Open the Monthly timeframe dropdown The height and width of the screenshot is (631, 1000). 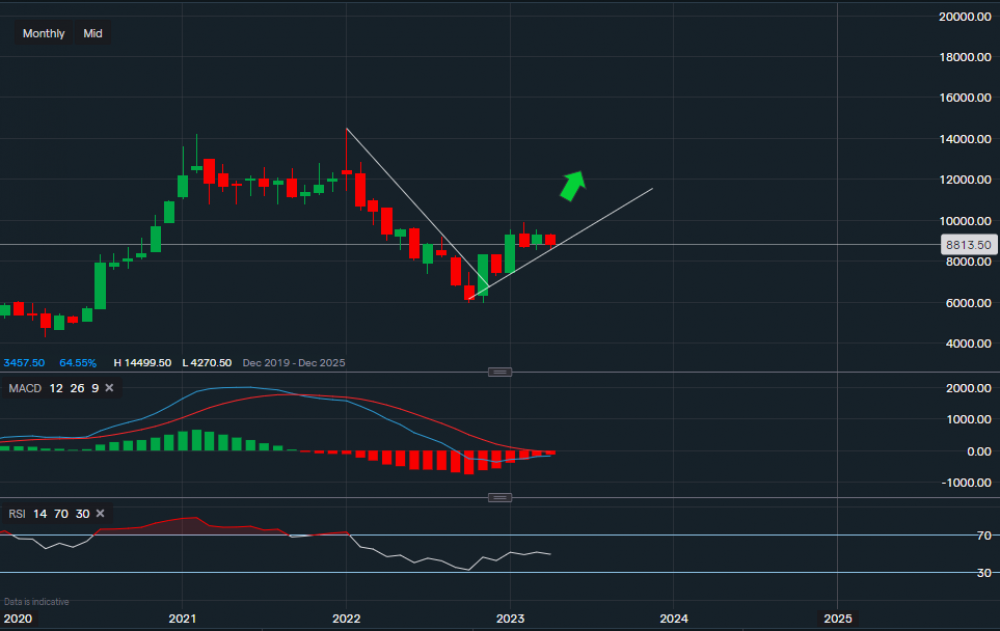click(43, 33)
